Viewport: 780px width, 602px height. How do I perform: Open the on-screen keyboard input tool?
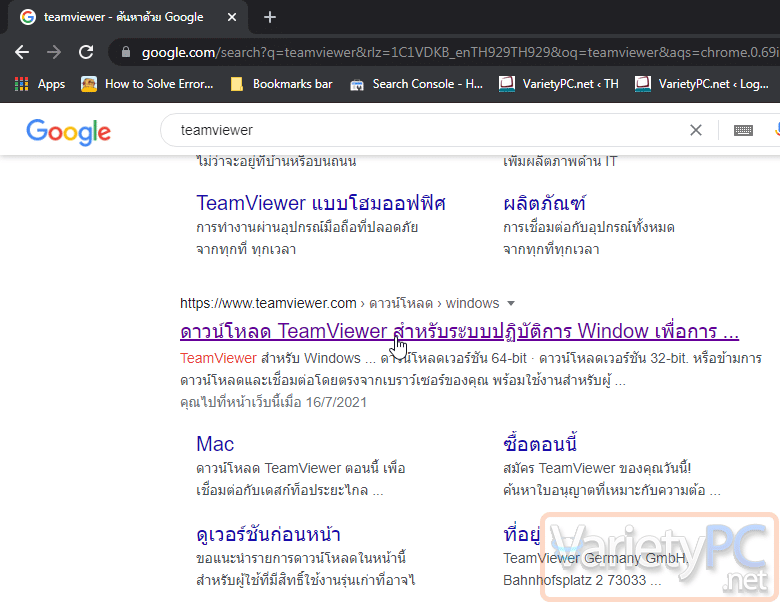743,130
